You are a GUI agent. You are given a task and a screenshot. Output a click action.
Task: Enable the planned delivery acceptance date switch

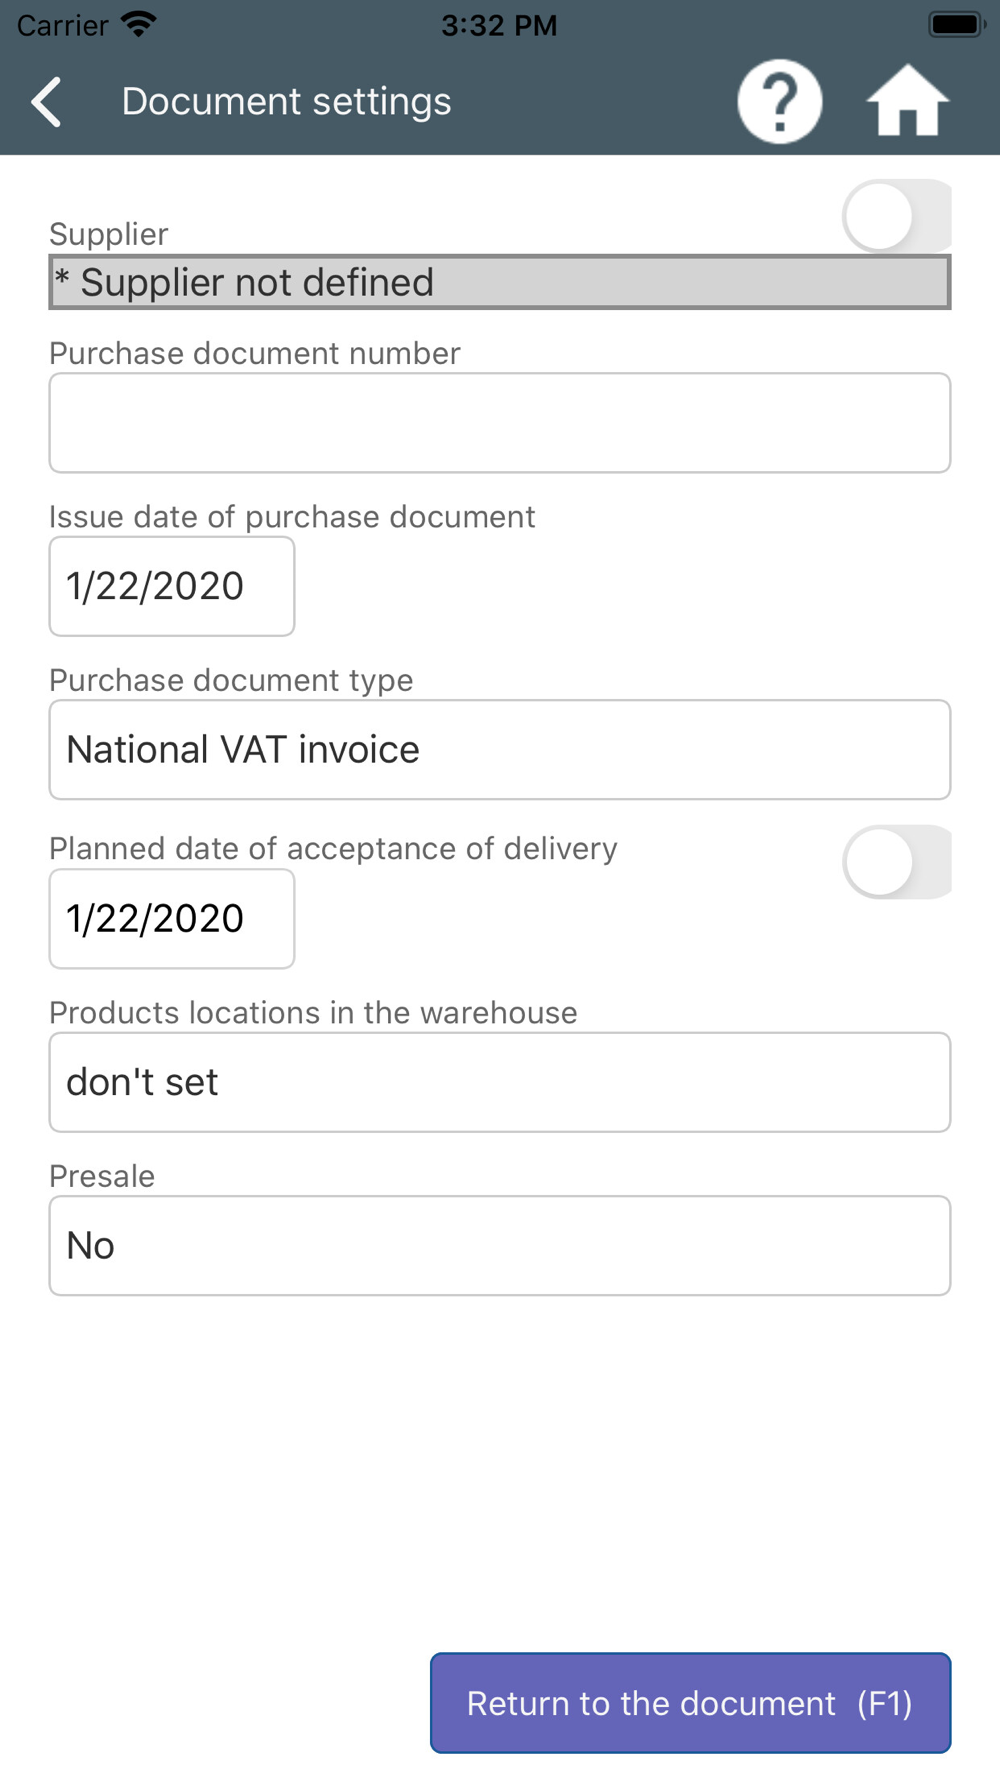click(895, 862)
